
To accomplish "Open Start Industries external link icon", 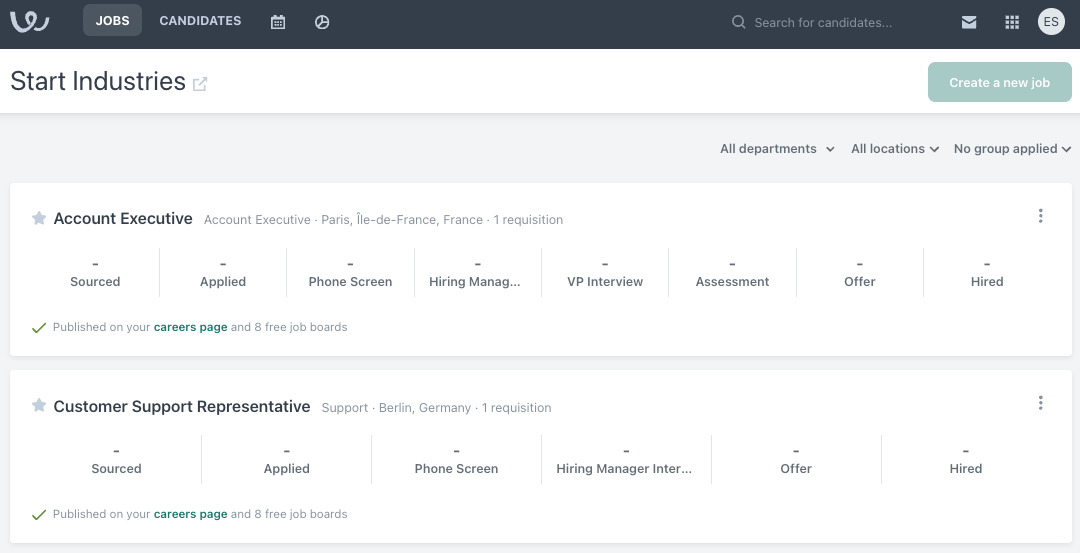I will (200, 84).
